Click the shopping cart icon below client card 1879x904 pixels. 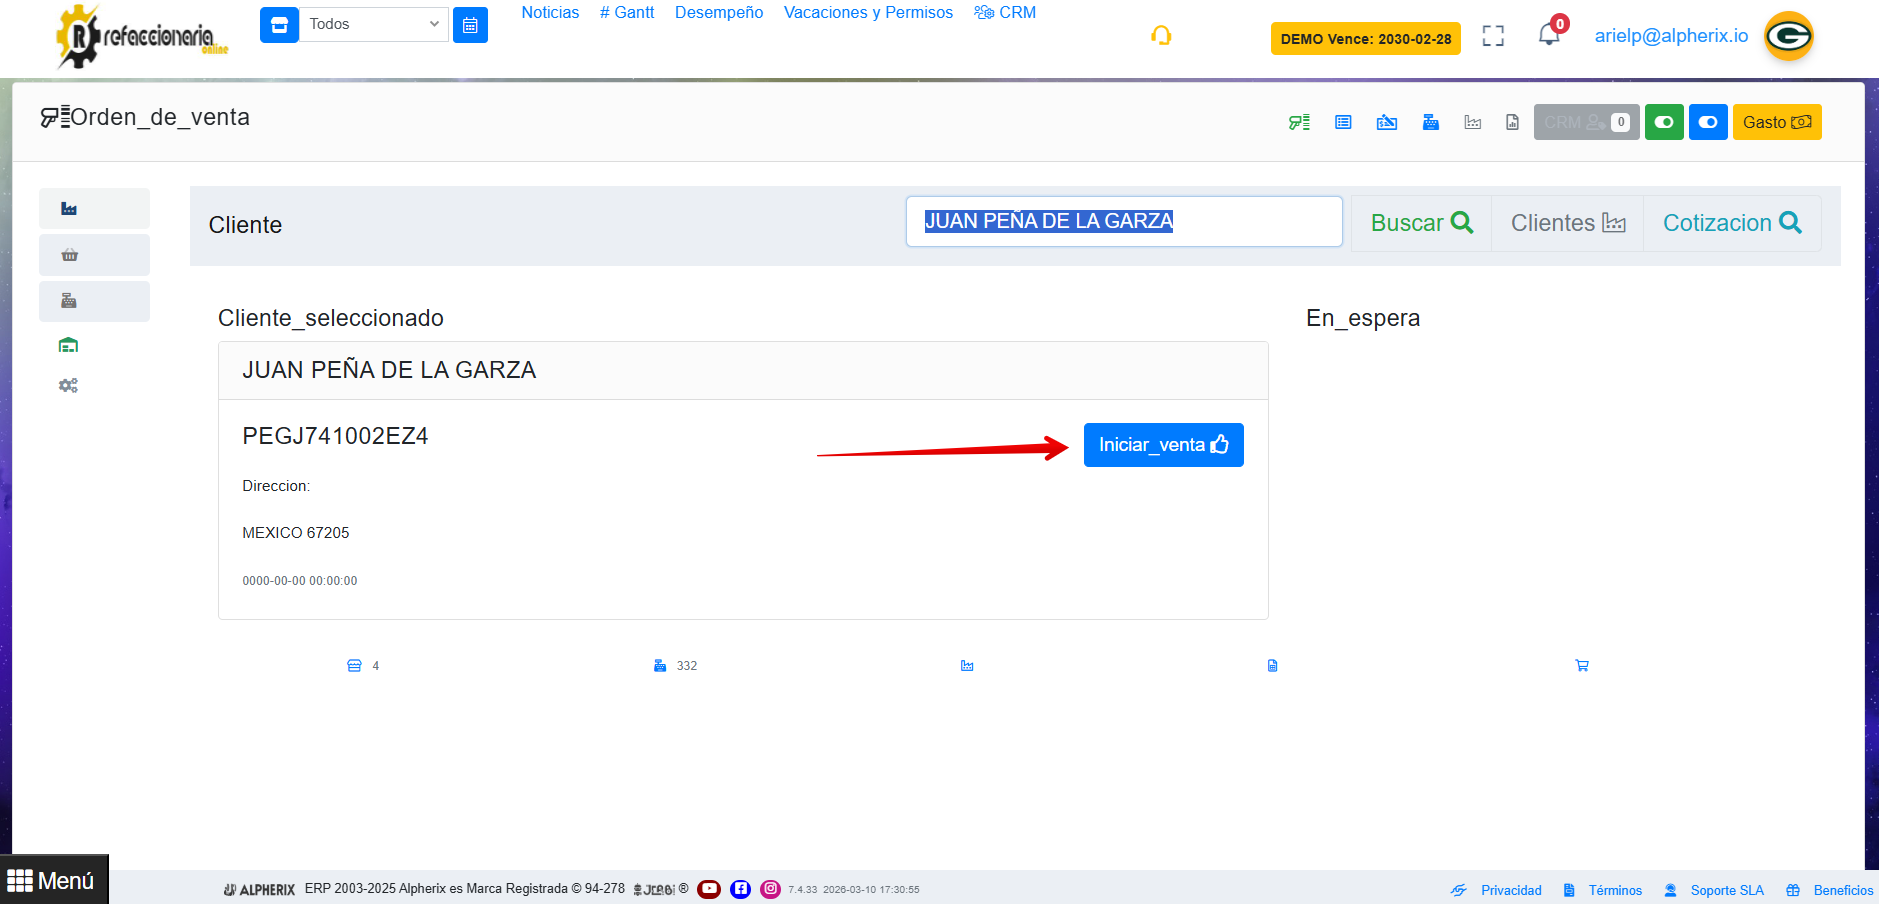[x=1581, y=665]
